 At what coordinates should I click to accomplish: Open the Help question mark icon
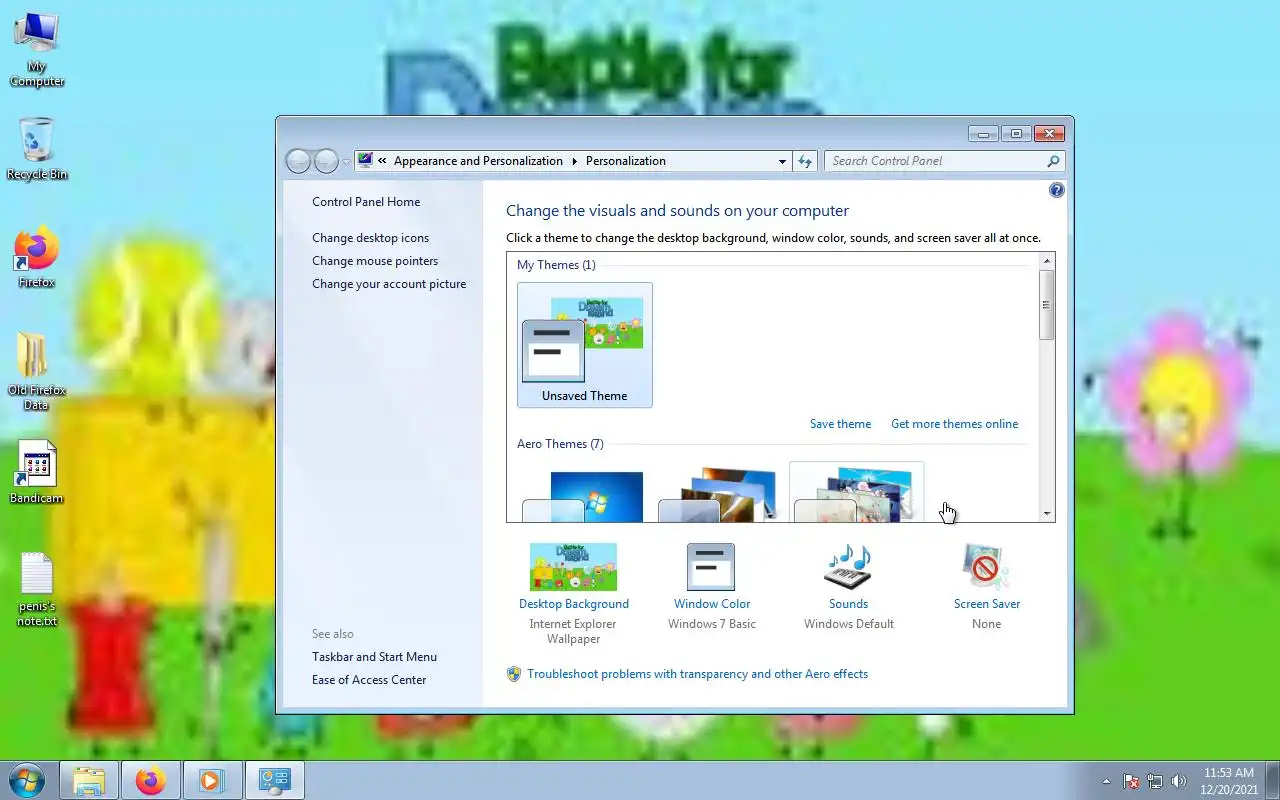click(x=1057, y=190)
